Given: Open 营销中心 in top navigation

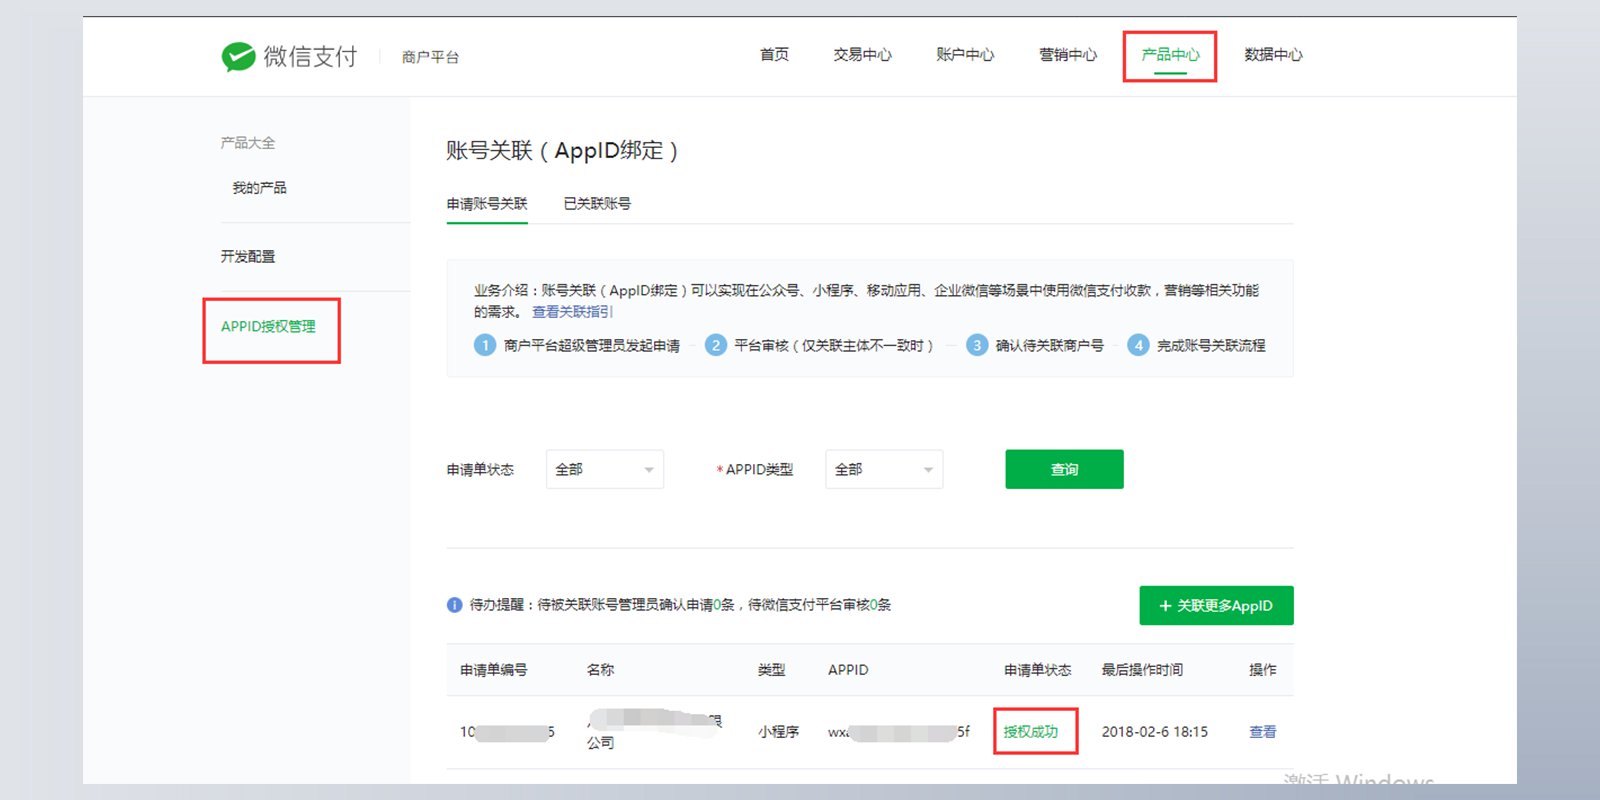Looking at the screenshot, I should [1068, 55].
